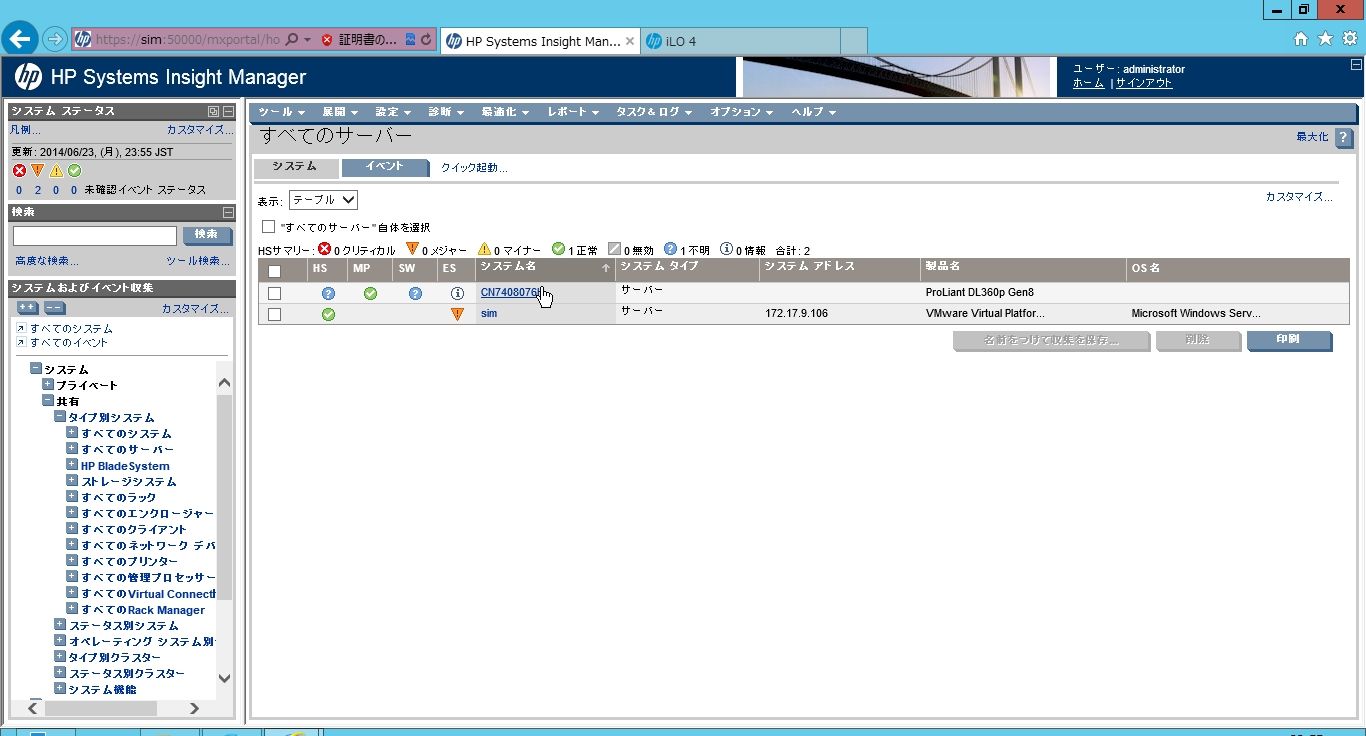The image size is (1366, 736).
Task: Click the ES informational icon for CN7408076
Action: (457, 294)
